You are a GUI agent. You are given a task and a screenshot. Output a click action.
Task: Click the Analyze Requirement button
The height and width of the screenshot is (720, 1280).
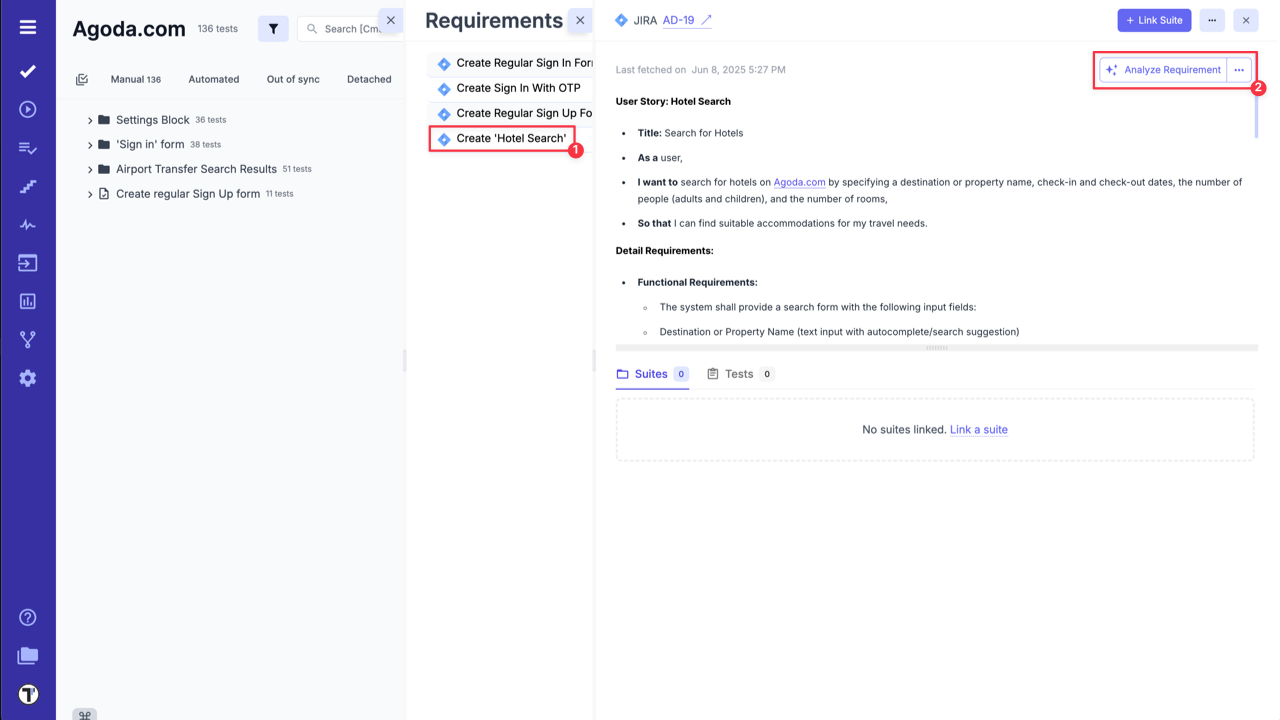tap(1164, 69)
